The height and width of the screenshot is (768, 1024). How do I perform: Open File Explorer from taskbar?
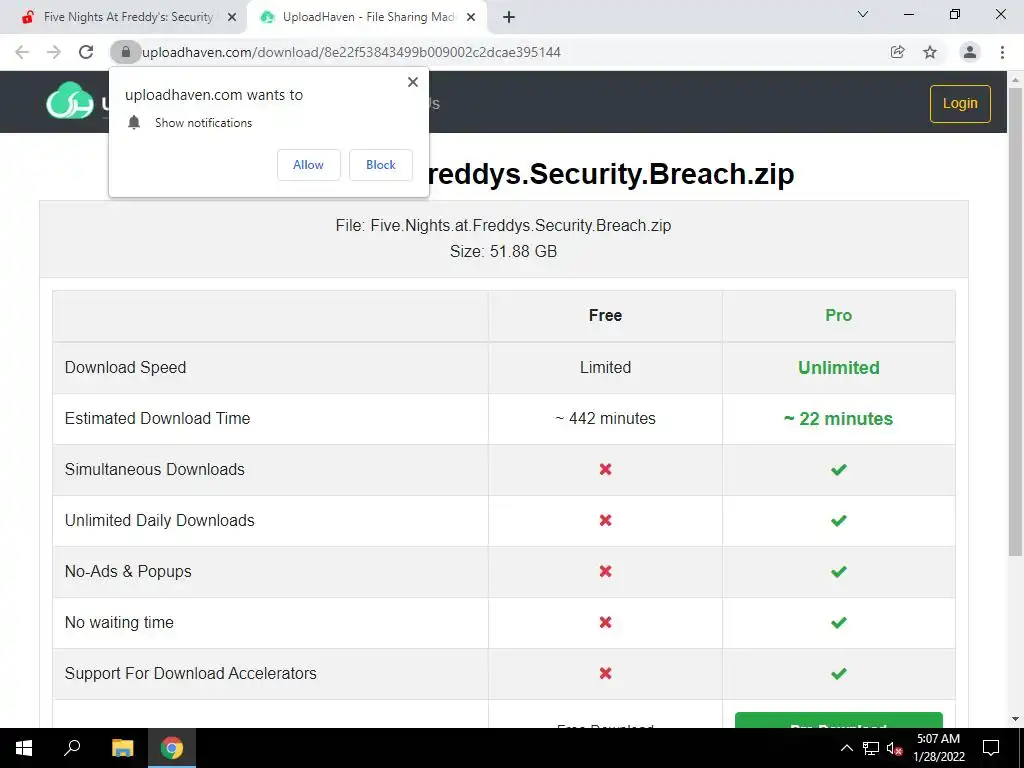[x=122, y=748]
